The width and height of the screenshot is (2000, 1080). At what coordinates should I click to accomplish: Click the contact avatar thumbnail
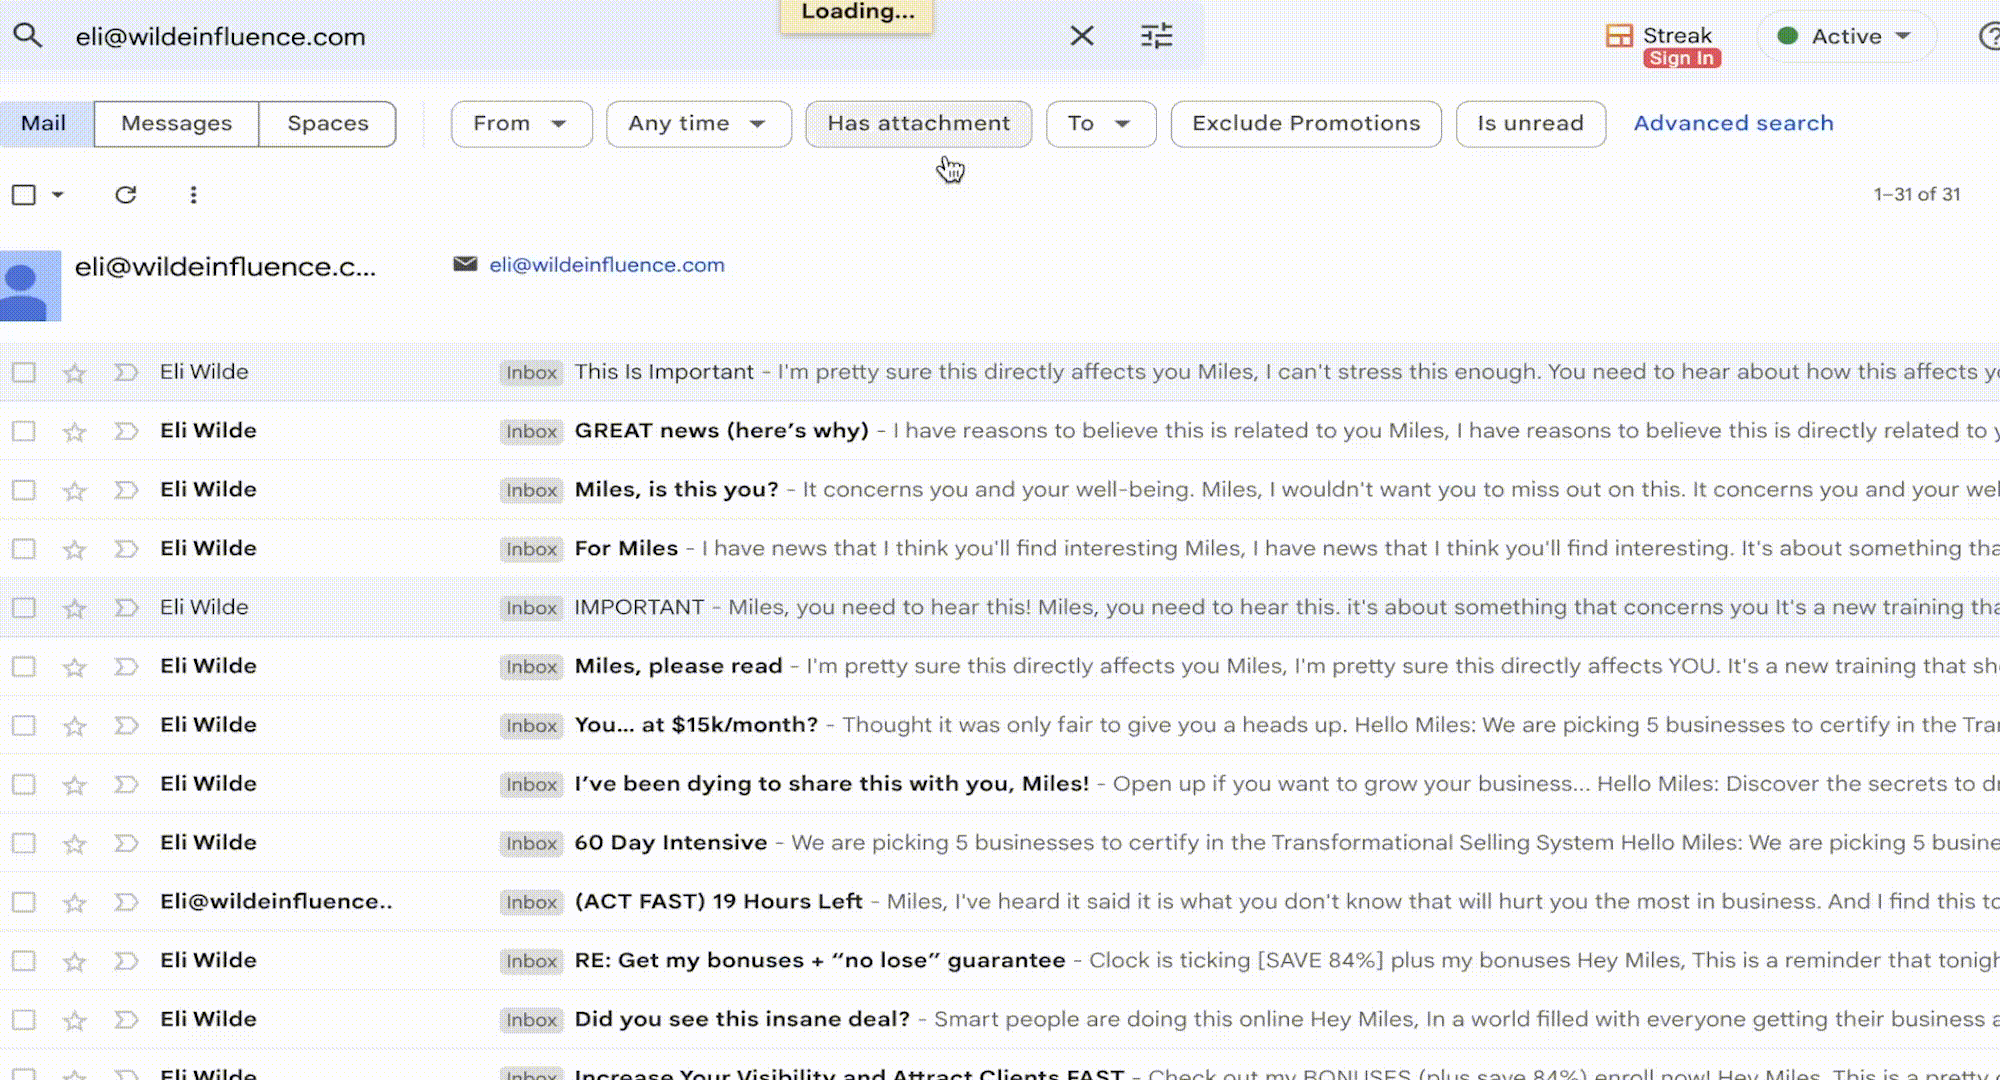point(30,286)
